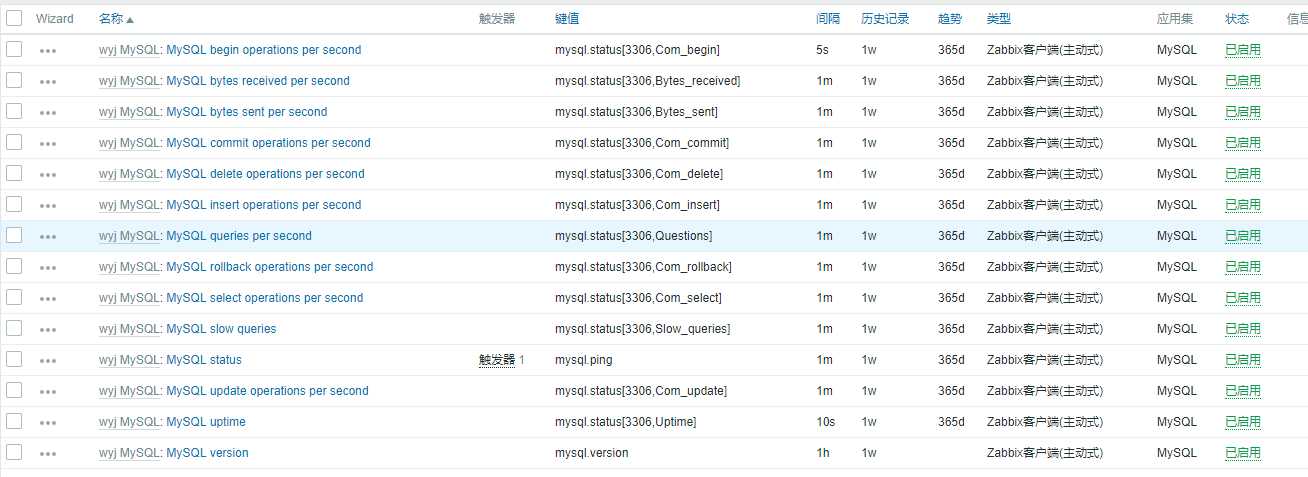Open MySQL version item link
The height and width of the screenshot is (477, 1308).
(x=207, y=453)
